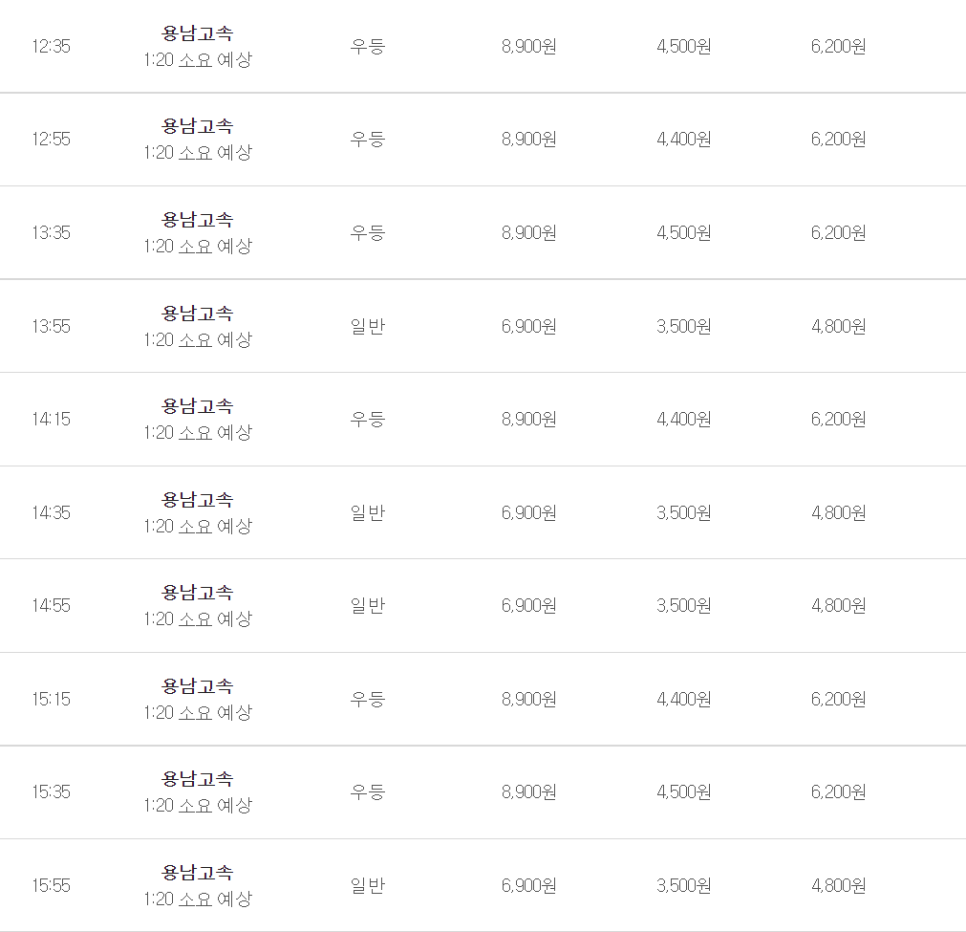Click 일반 grade in 14:35 row

[368, 513]
